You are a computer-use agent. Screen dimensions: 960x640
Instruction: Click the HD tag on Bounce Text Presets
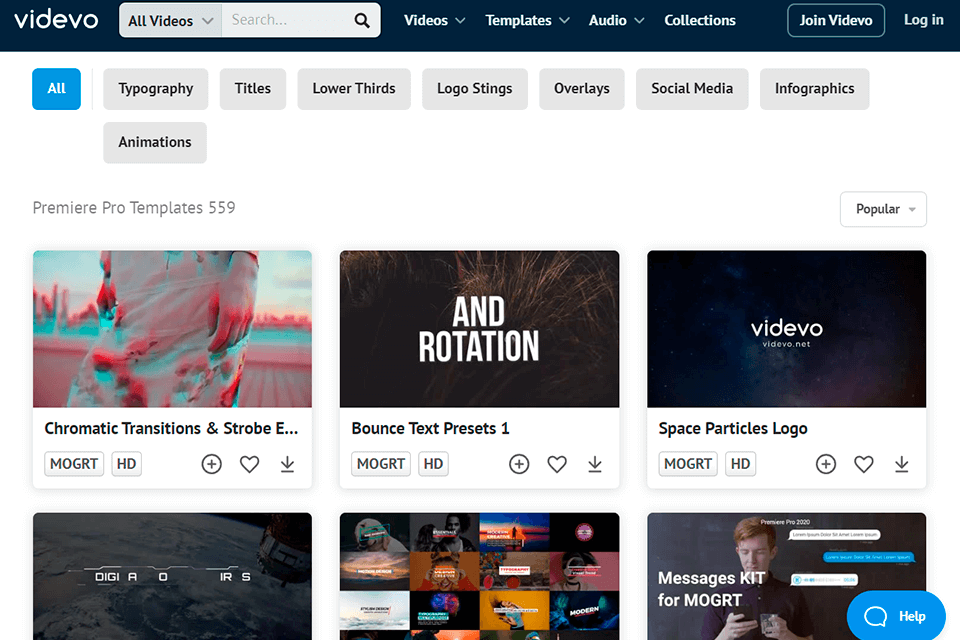[433, 464]
